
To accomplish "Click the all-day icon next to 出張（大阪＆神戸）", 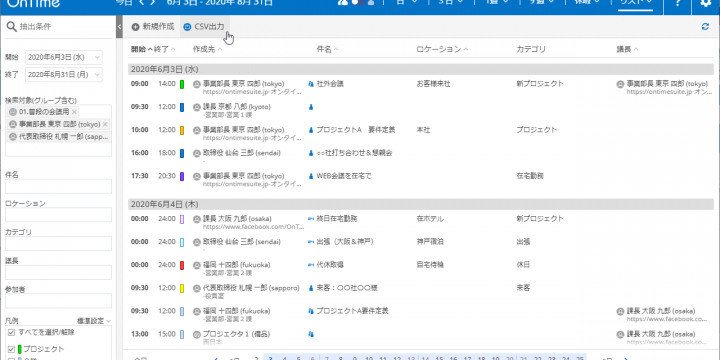I will point(311,242).
